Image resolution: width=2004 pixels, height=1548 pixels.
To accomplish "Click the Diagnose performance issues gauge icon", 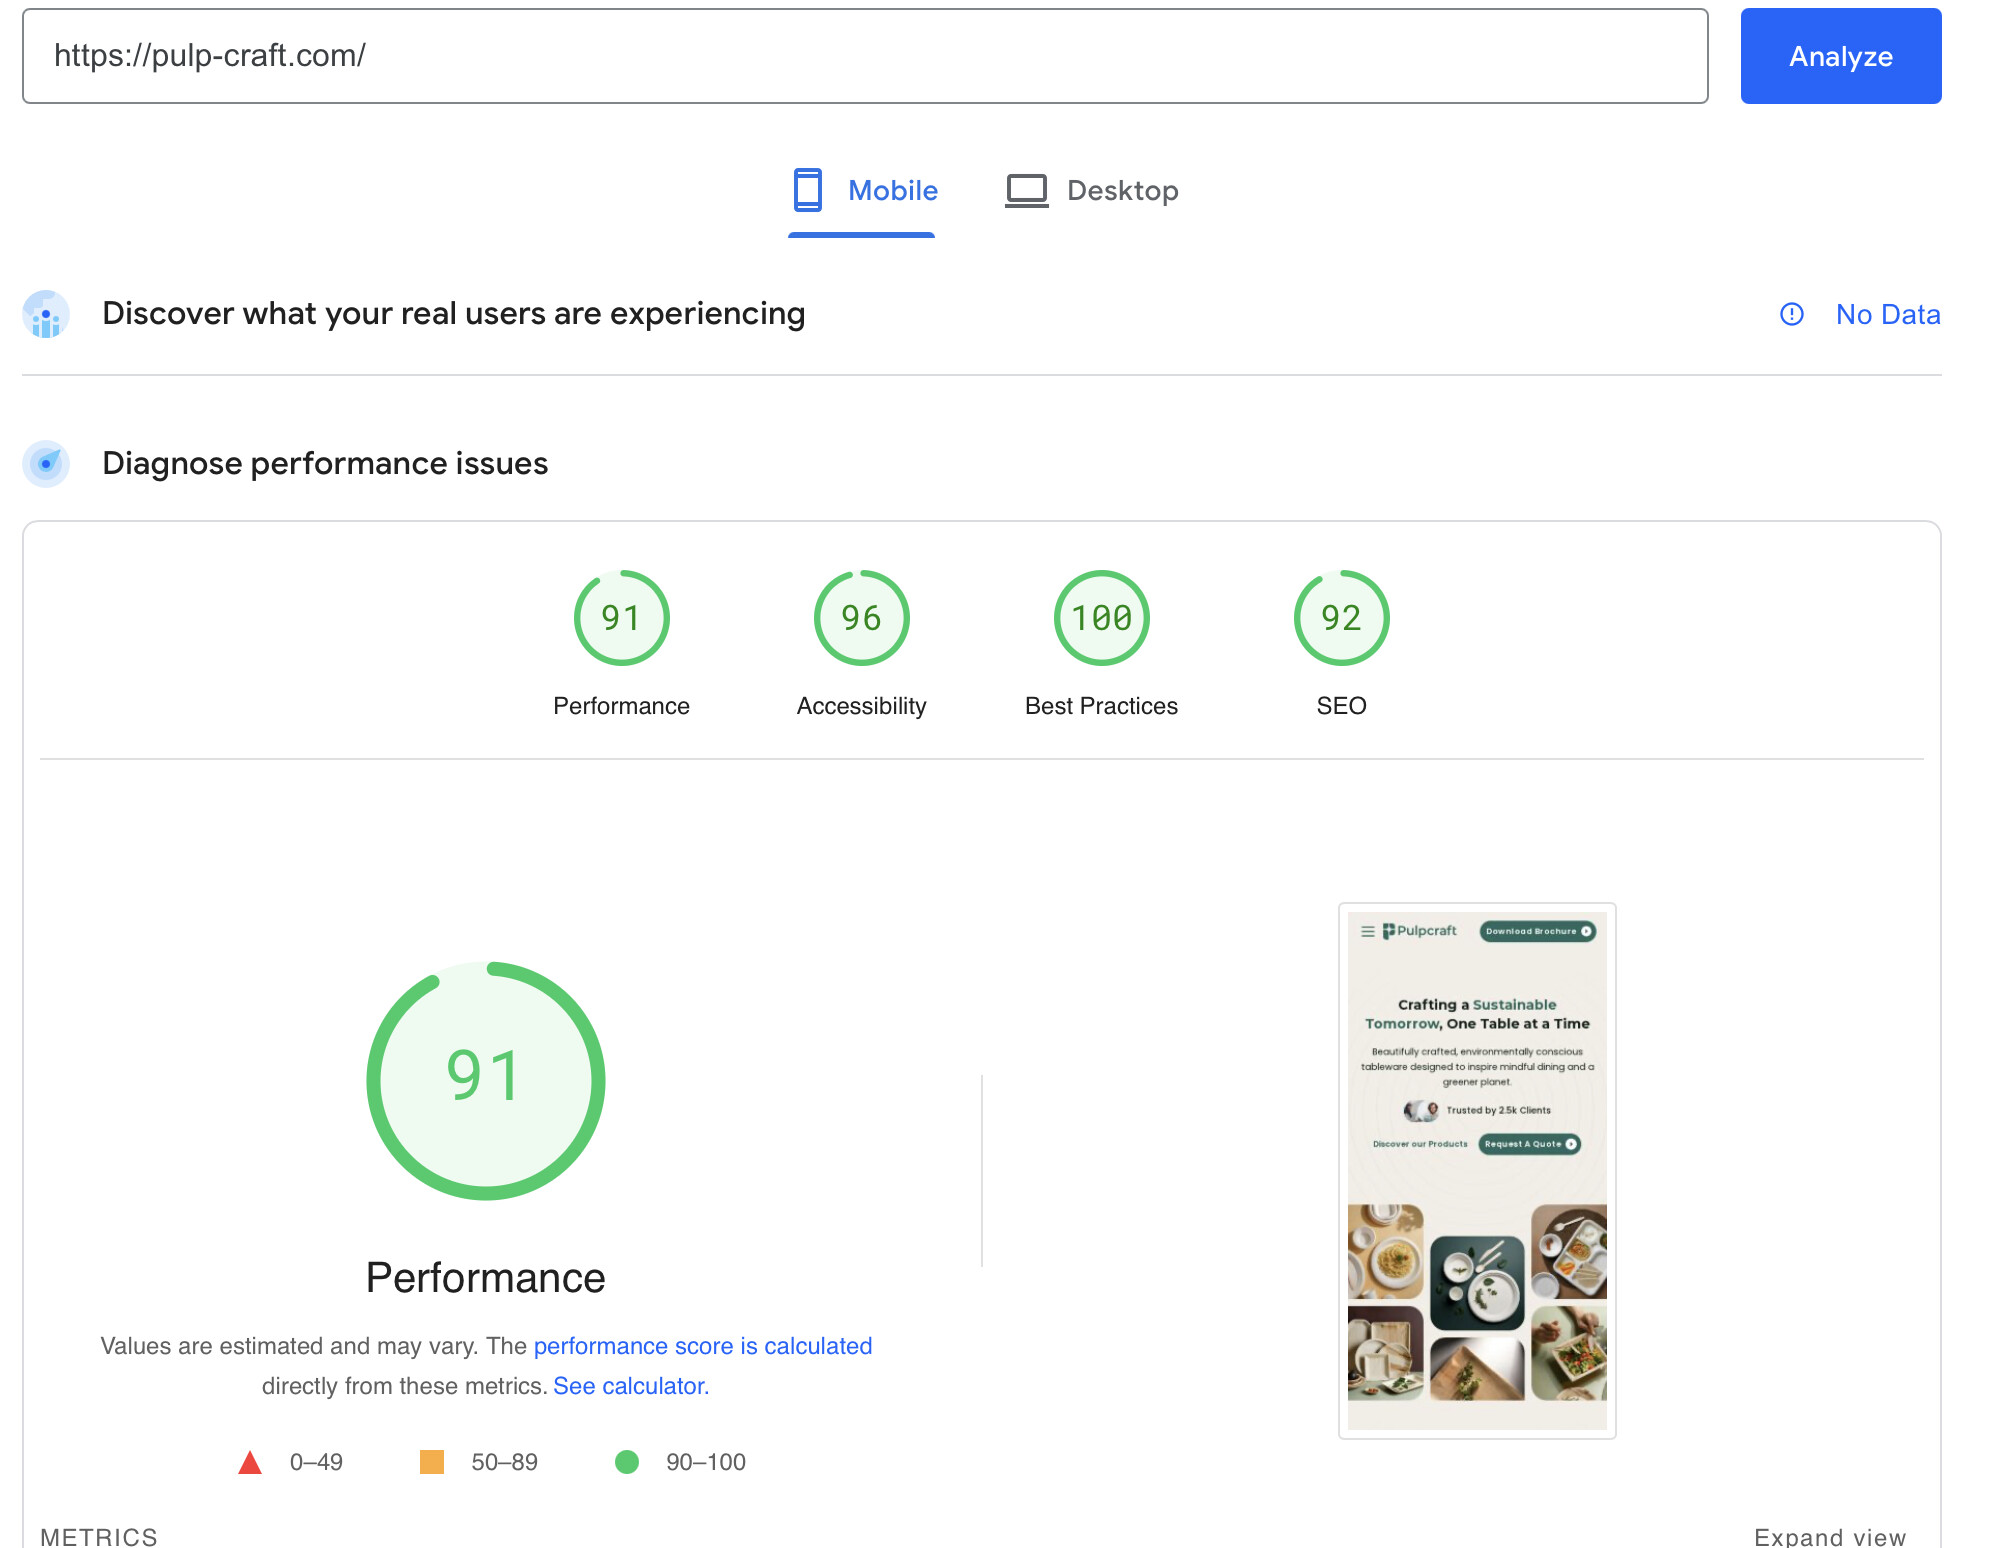I will (x=46, y=464).
